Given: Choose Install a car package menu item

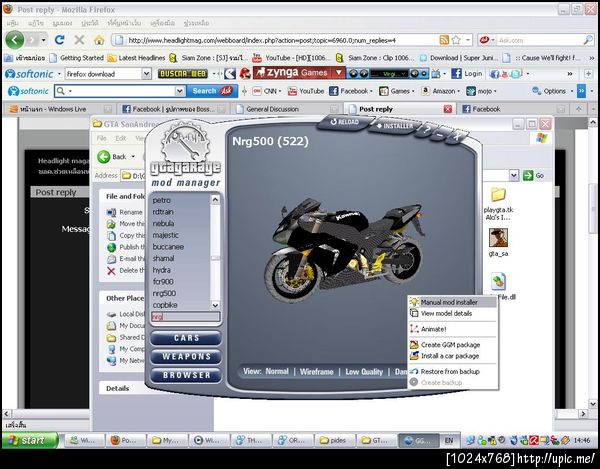Looking at the screenshot, I should [453, 356].
